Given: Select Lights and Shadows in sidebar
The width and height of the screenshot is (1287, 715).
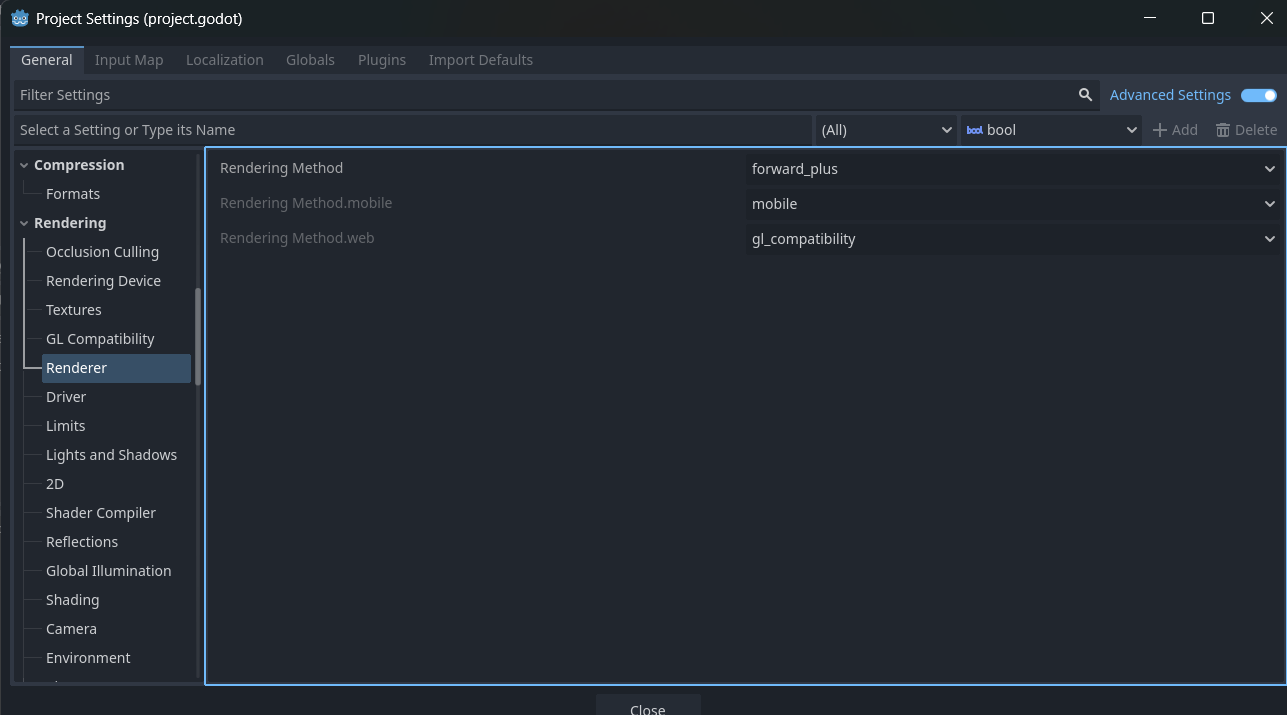Looking at the screenshot, I should (x=111, y=455).
